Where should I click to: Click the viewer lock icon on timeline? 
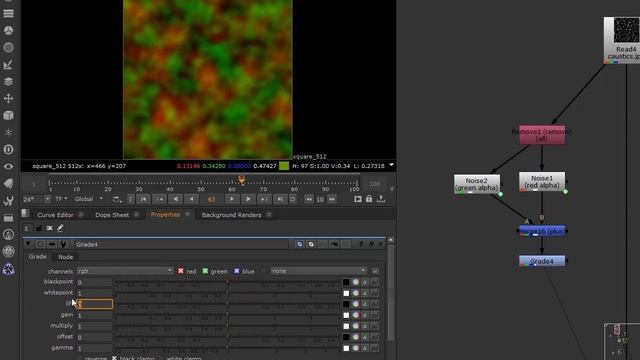click(369, 199)
